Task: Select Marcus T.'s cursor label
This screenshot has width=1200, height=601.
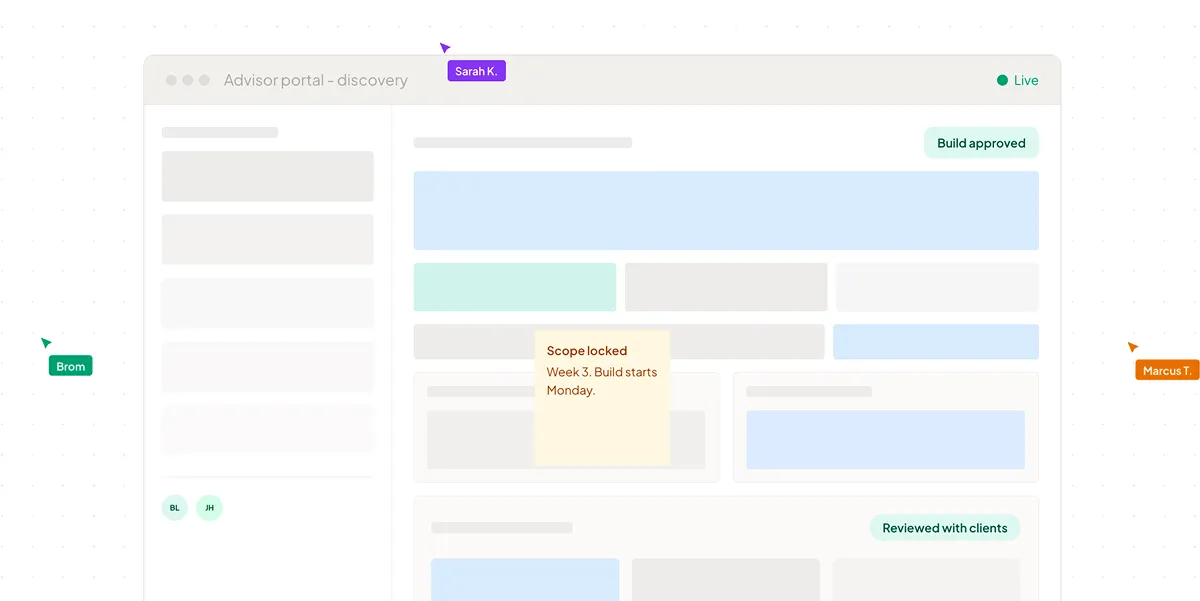Action: click(1167, 370)
